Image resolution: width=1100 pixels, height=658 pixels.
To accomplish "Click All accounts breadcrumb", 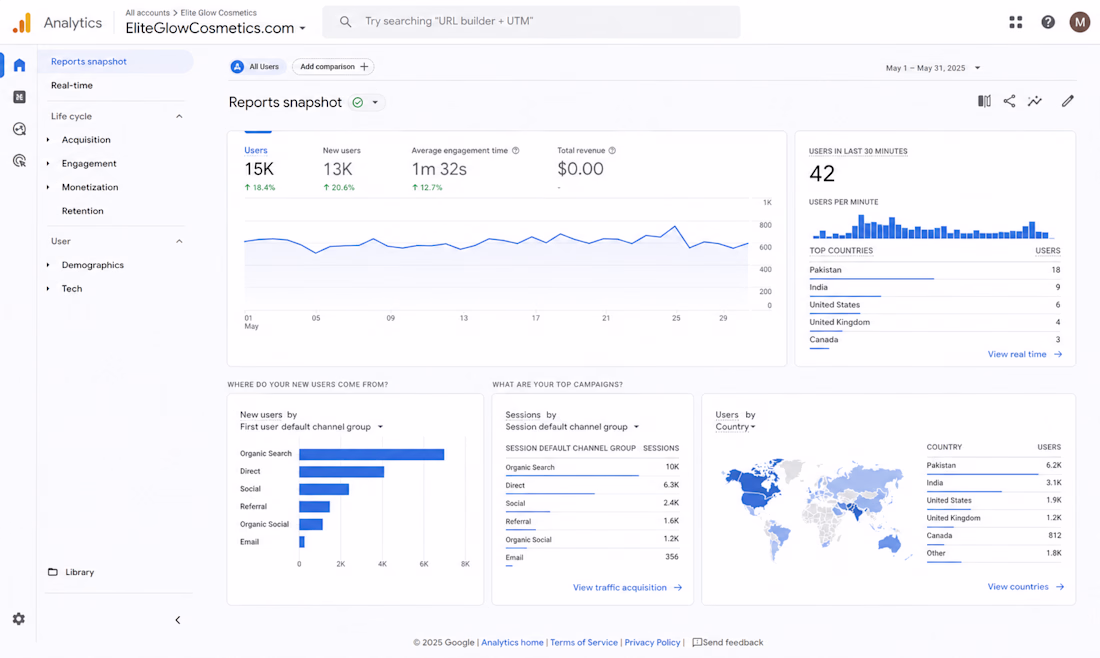I will (x=147, y=13).
